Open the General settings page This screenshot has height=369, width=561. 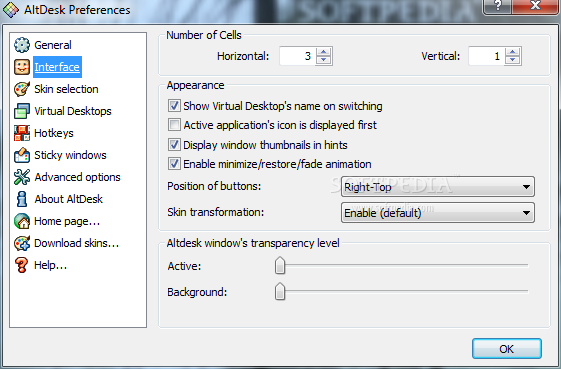(x=53, y=45)
